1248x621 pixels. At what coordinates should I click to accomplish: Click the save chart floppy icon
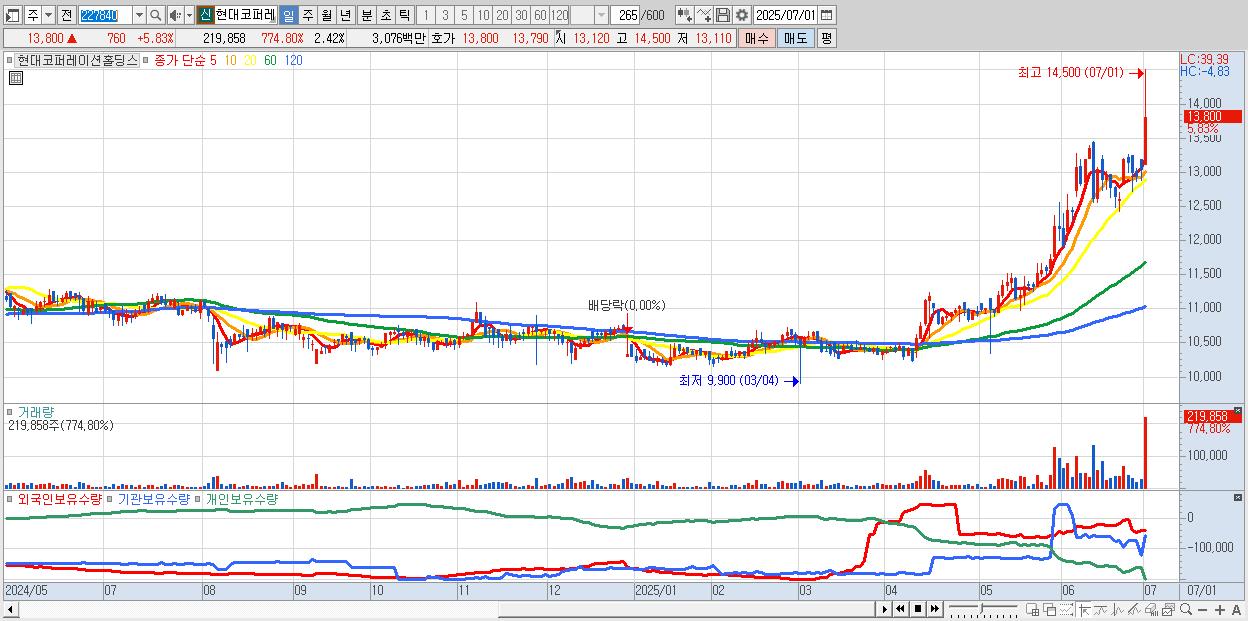click(723, 15)
